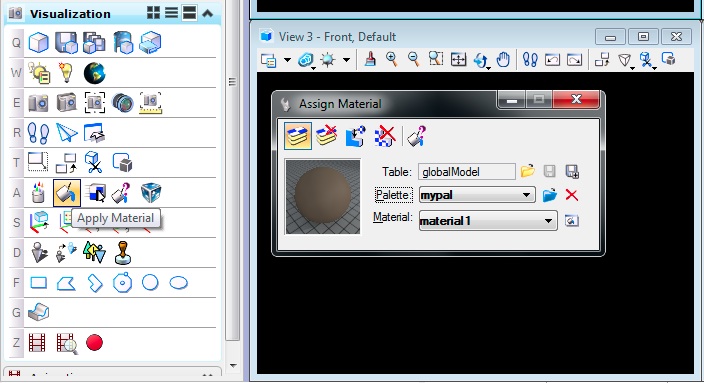Click the task panel scroll down arrow

click(x=233, y=365)
